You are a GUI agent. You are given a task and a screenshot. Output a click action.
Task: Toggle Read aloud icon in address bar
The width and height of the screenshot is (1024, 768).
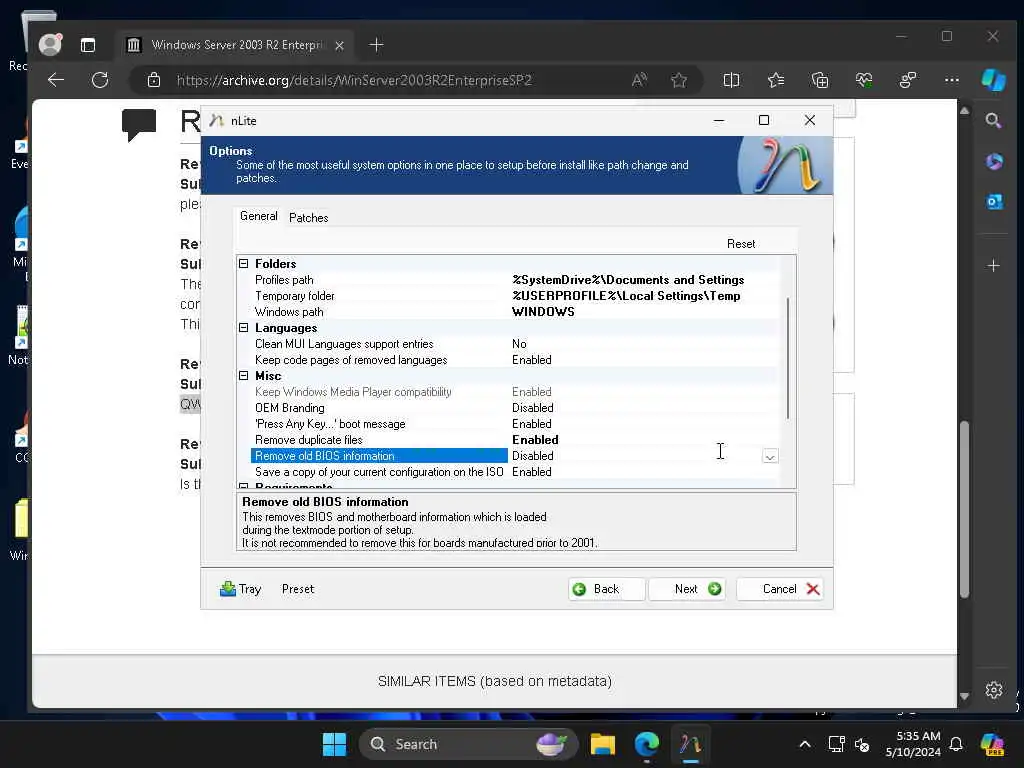[x=639, y=80]
